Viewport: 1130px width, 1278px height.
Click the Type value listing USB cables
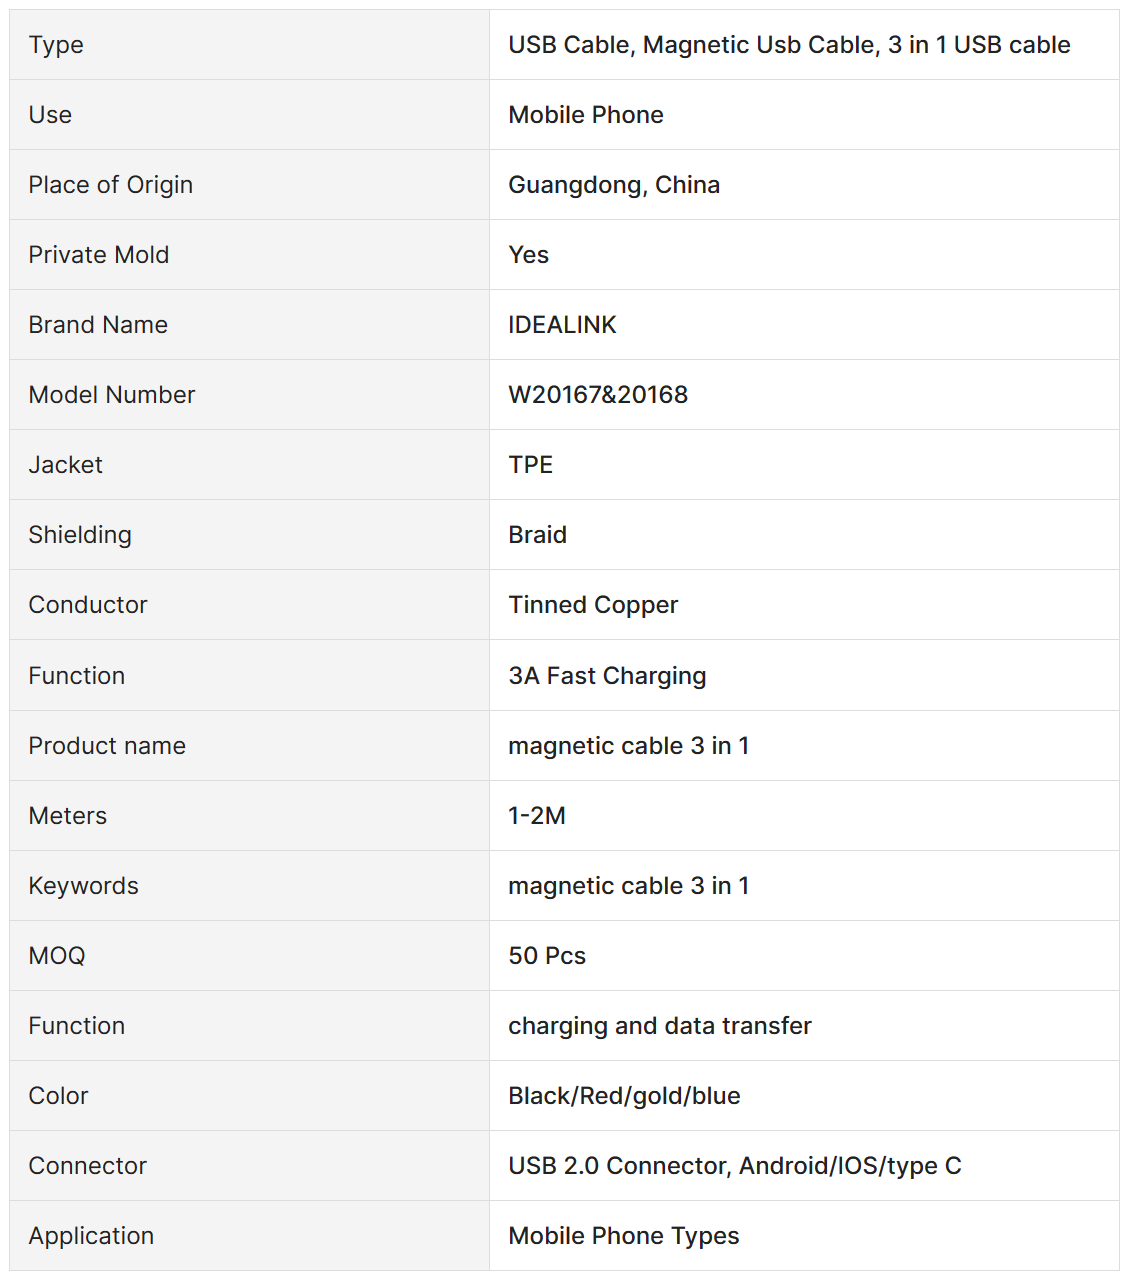point(789,45)
